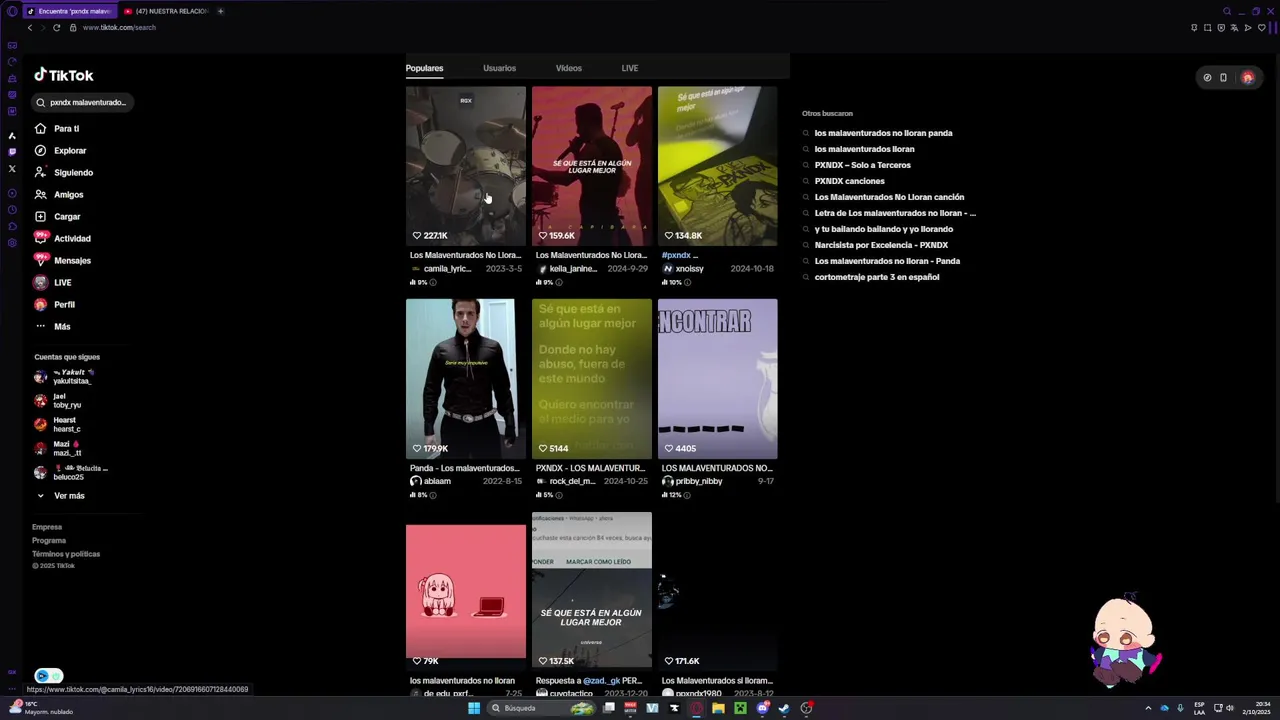Open suggested search 'los malaventurados no lloran panda'
The image size is (1280, 720).
click(x=883, y=133)
